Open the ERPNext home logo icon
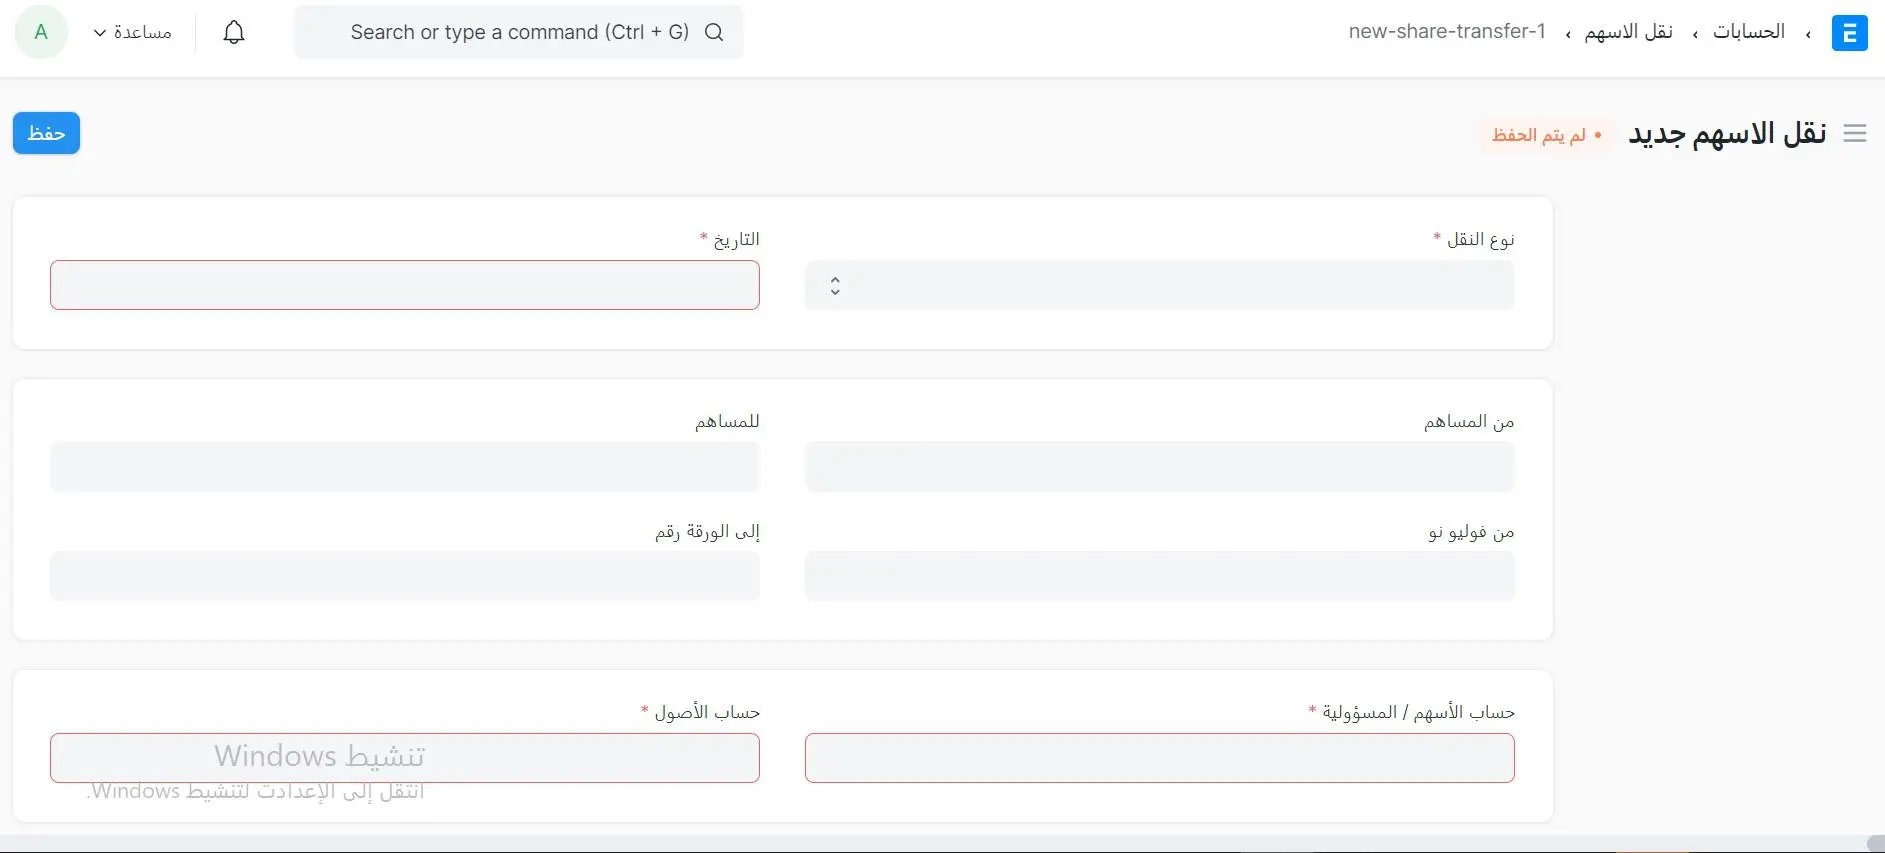 point(1849,33)
